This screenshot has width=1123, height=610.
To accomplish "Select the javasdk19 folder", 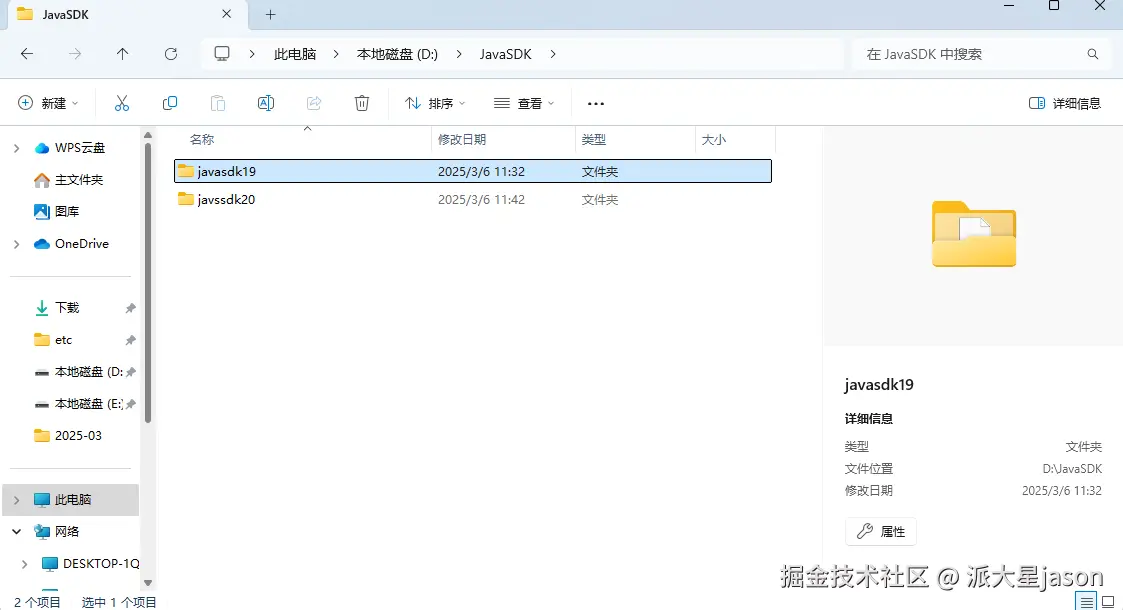I will point(473,171).
